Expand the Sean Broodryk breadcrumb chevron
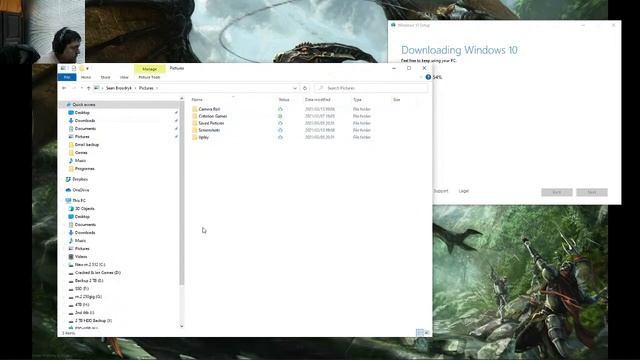Screen dimensions: 640x360 point(135,88)
